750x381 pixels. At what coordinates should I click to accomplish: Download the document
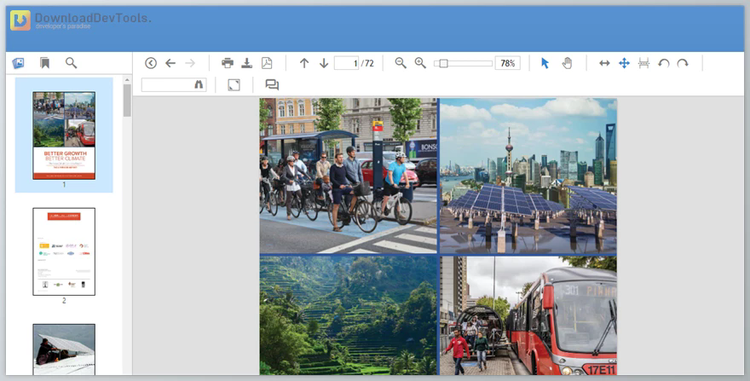247,63
